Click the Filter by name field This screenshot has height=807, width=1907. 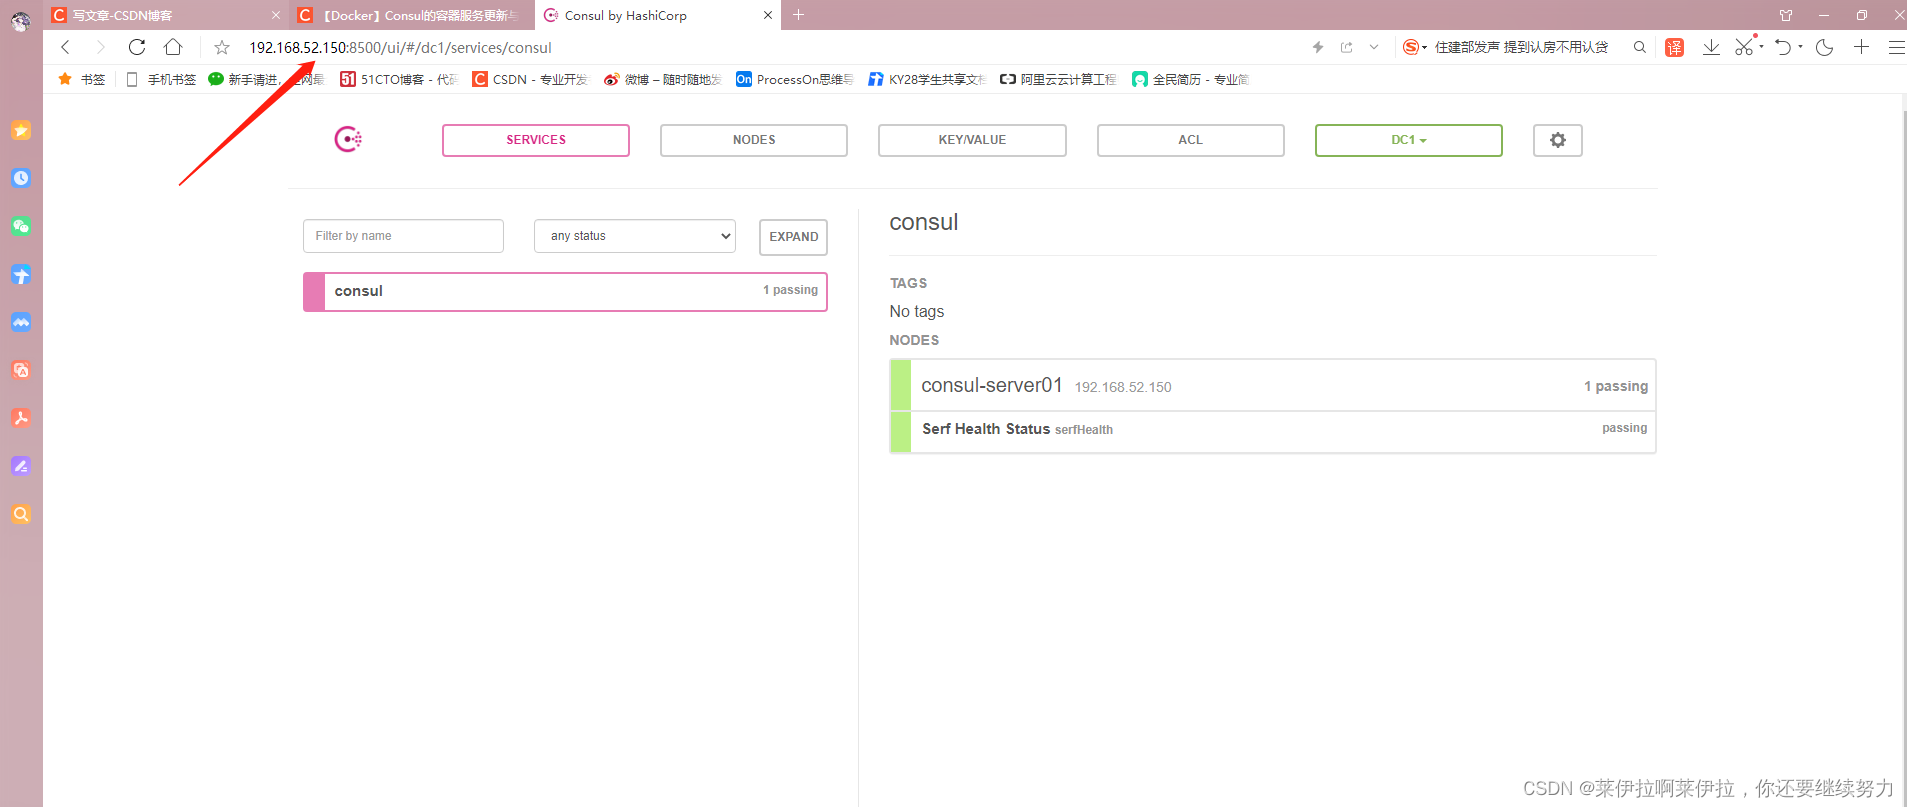403,236
